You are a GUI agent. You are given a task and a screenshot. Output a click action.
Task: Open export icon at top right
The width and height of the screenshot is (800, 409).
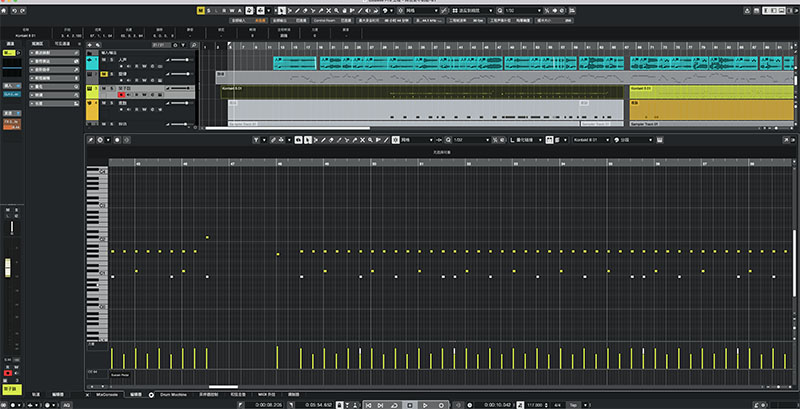coord(748,11)
